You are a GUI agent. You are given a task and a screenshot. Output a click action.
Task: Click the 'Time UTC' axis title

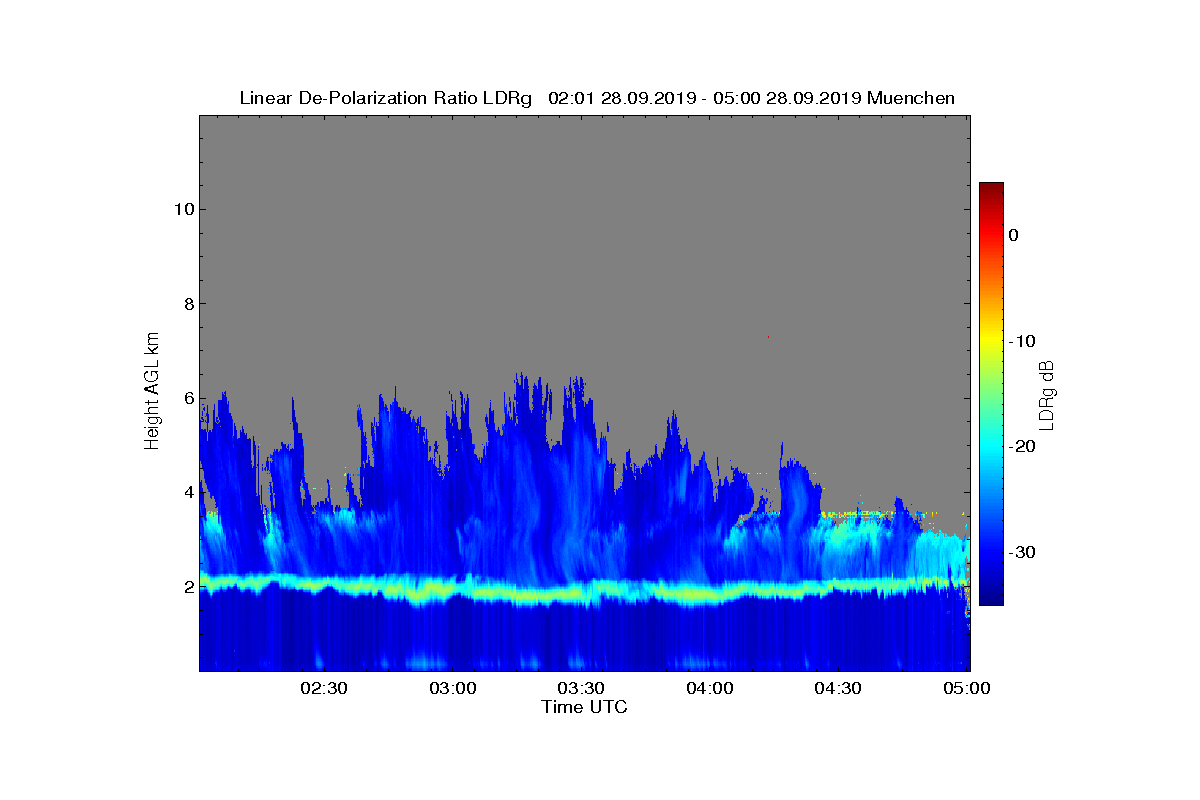point(584,707)
